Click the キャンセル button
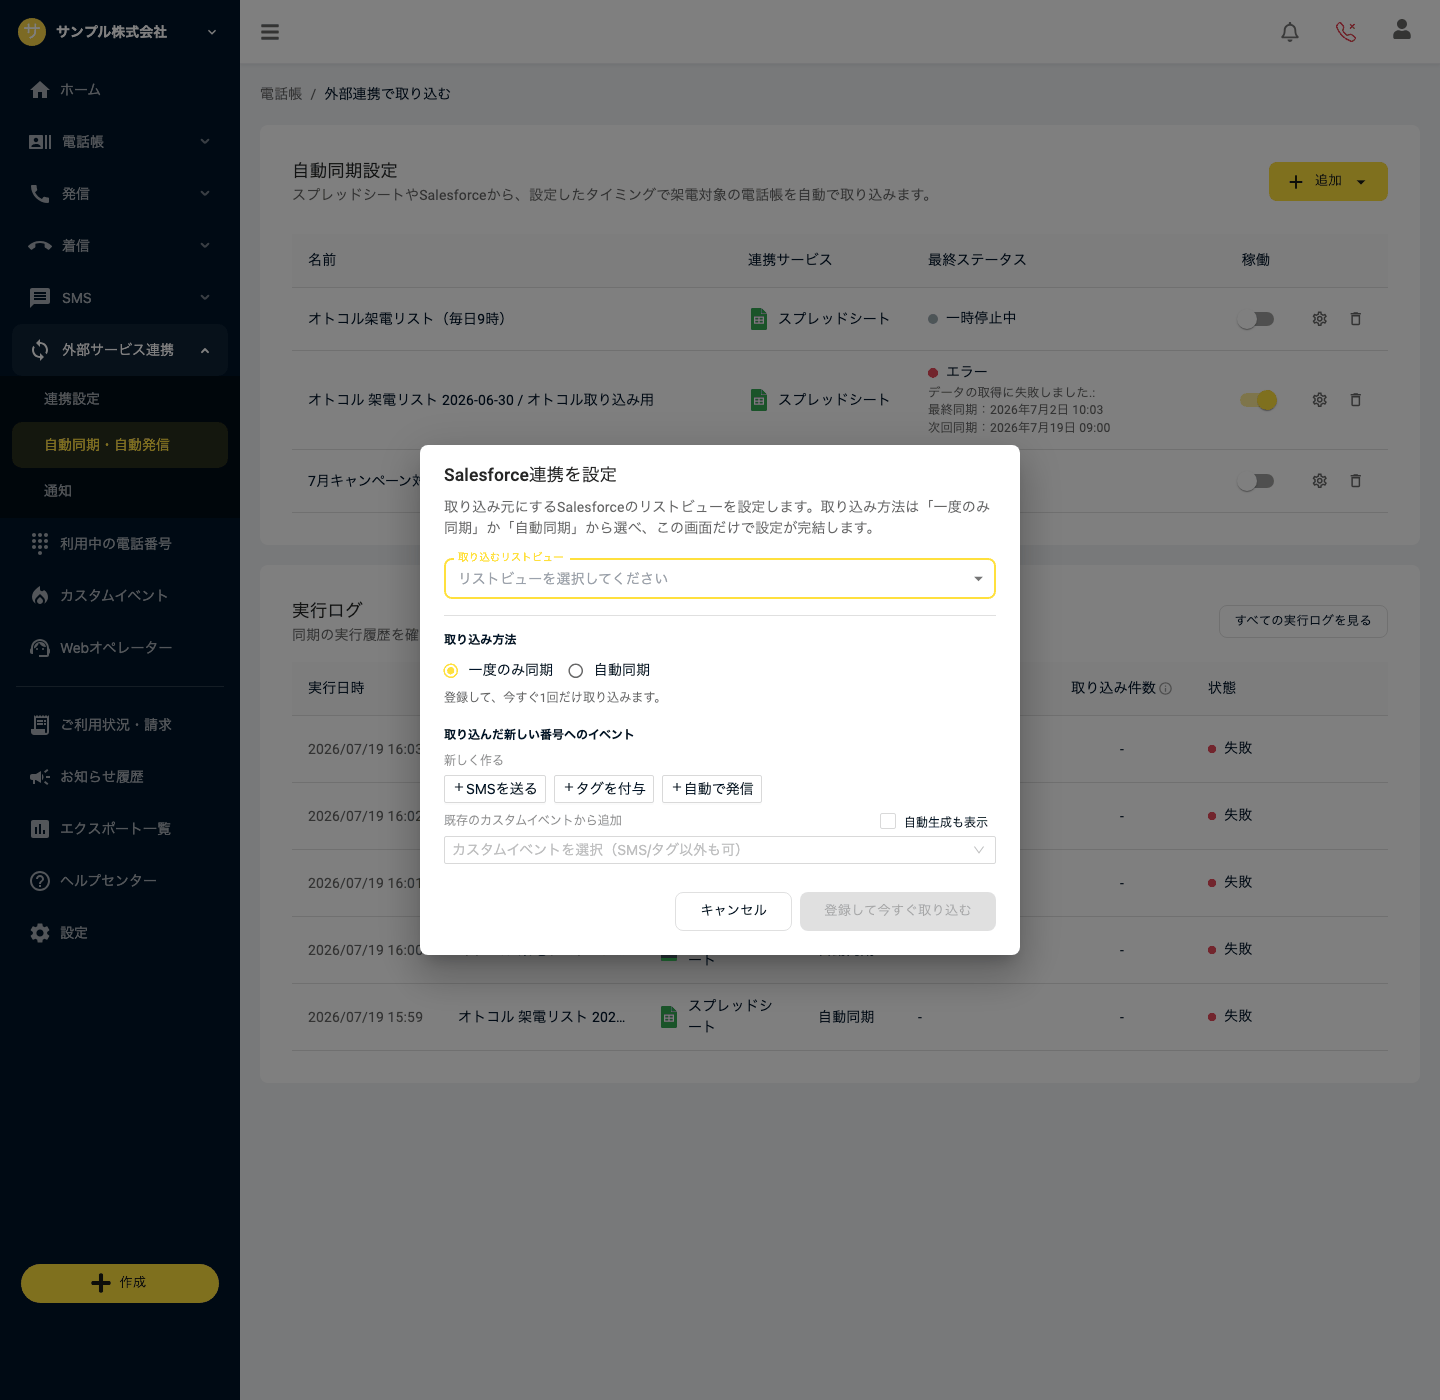 click(733, 911)
